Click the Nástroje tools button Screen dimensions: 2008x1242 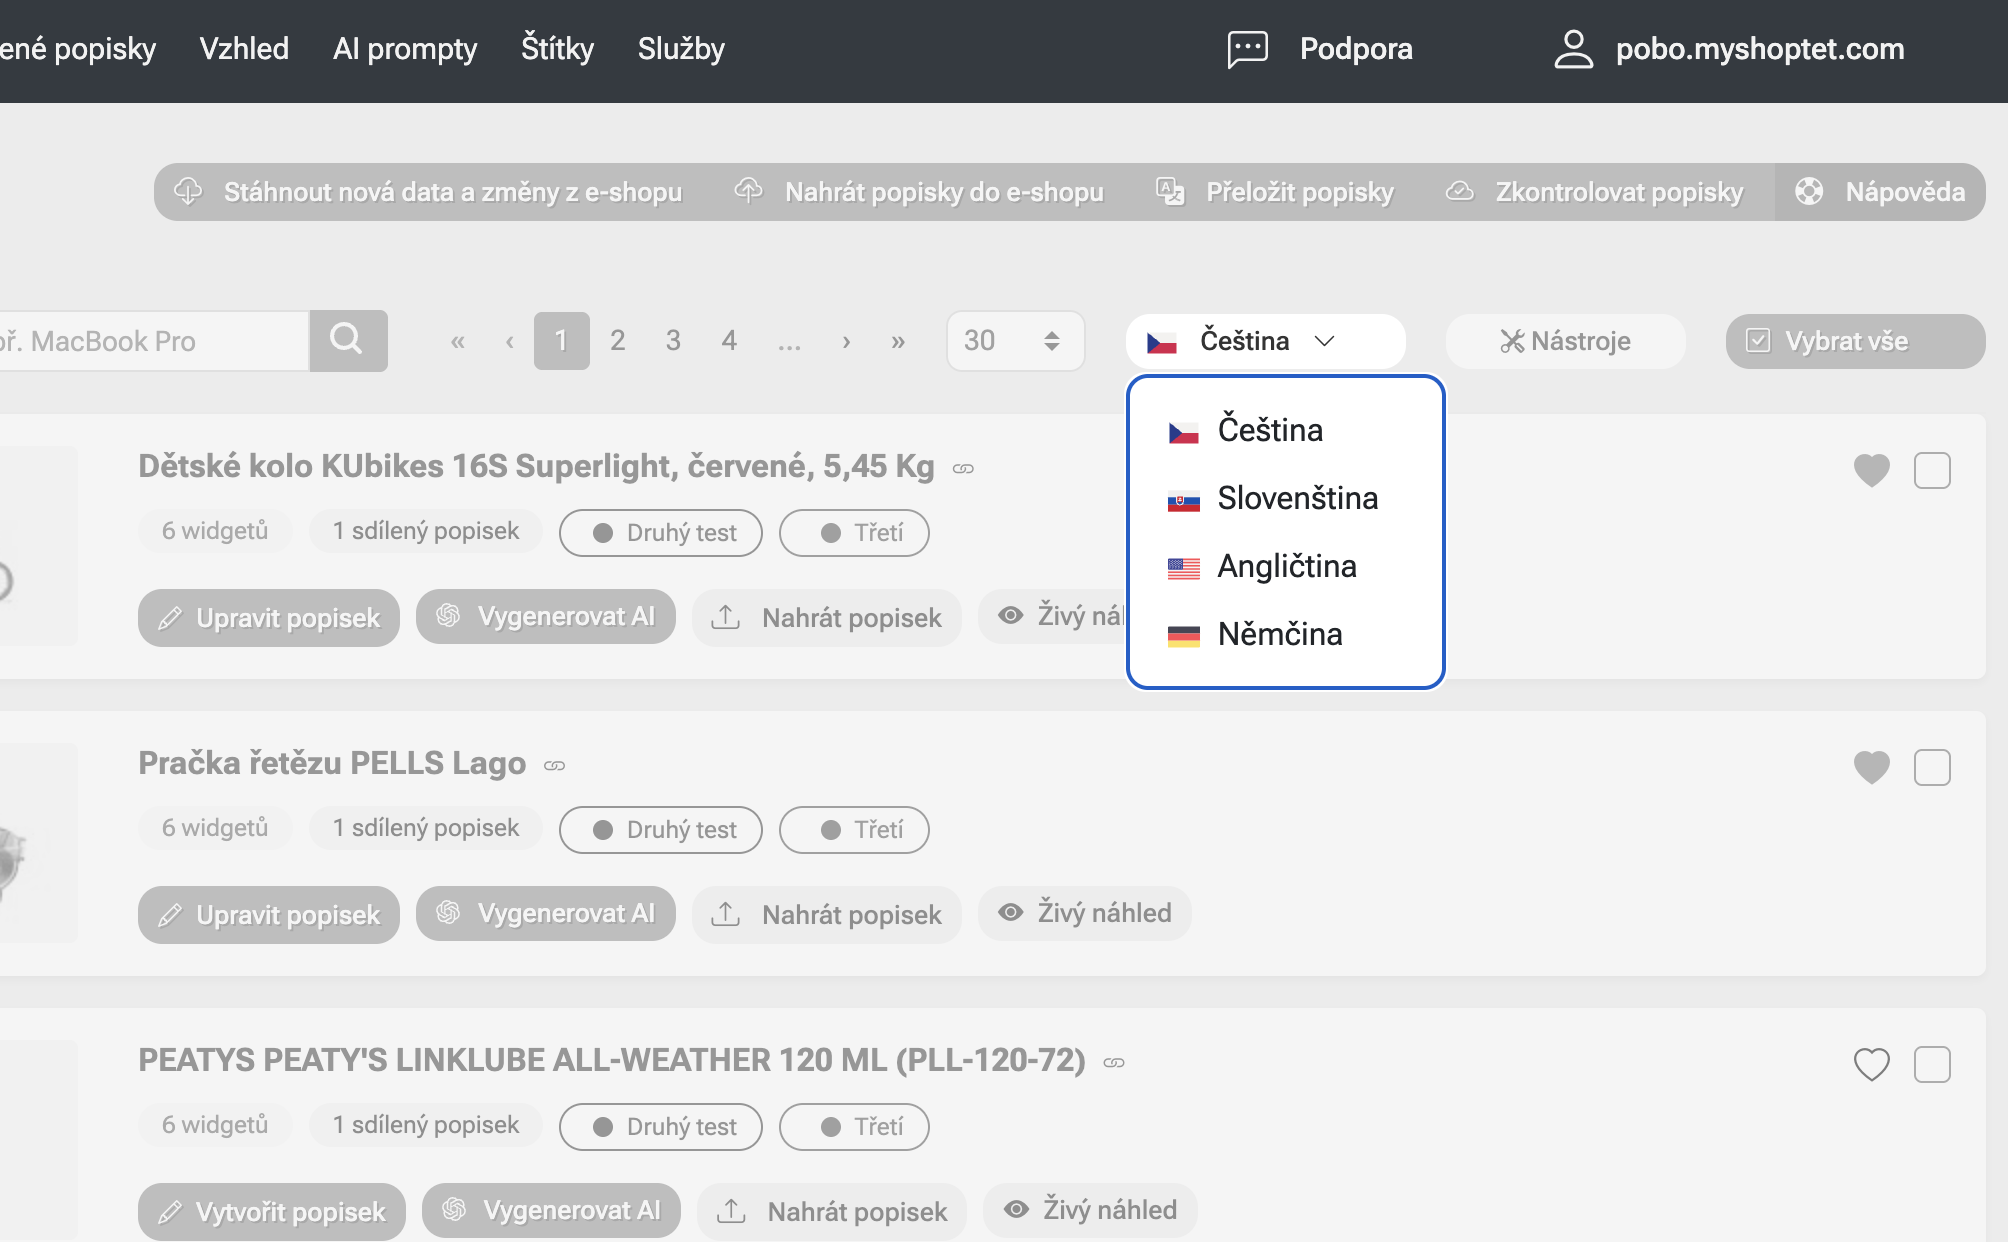(x=1565, y=341)
